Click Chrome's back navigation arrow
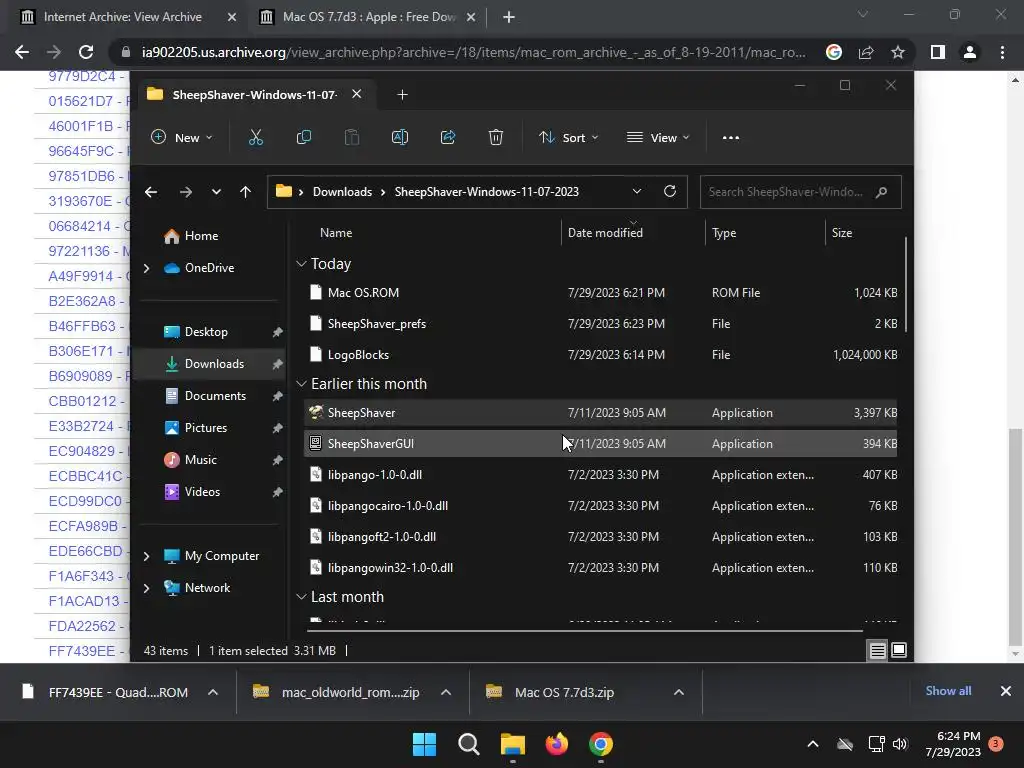 (22, 52)
